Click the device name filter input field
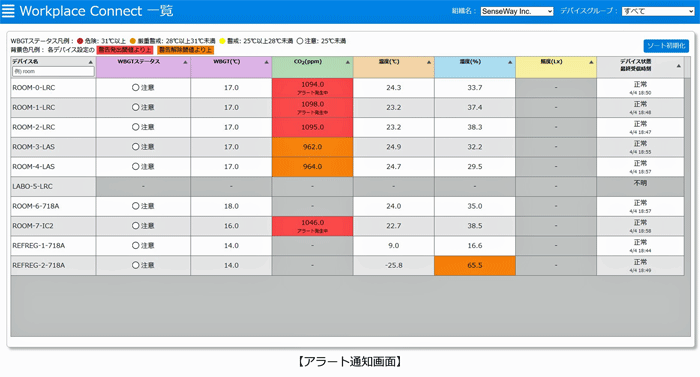This screenshot has height=377, width=700. 53,71
